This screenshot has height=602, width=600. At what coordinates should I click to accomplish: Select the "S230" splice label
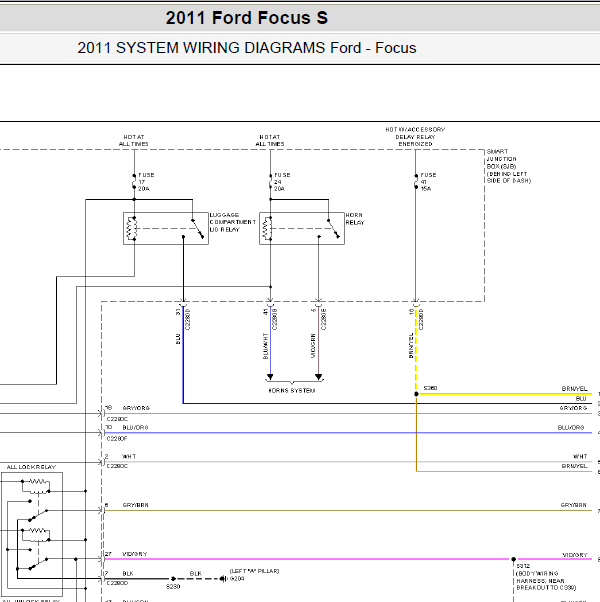coord(173,587)
